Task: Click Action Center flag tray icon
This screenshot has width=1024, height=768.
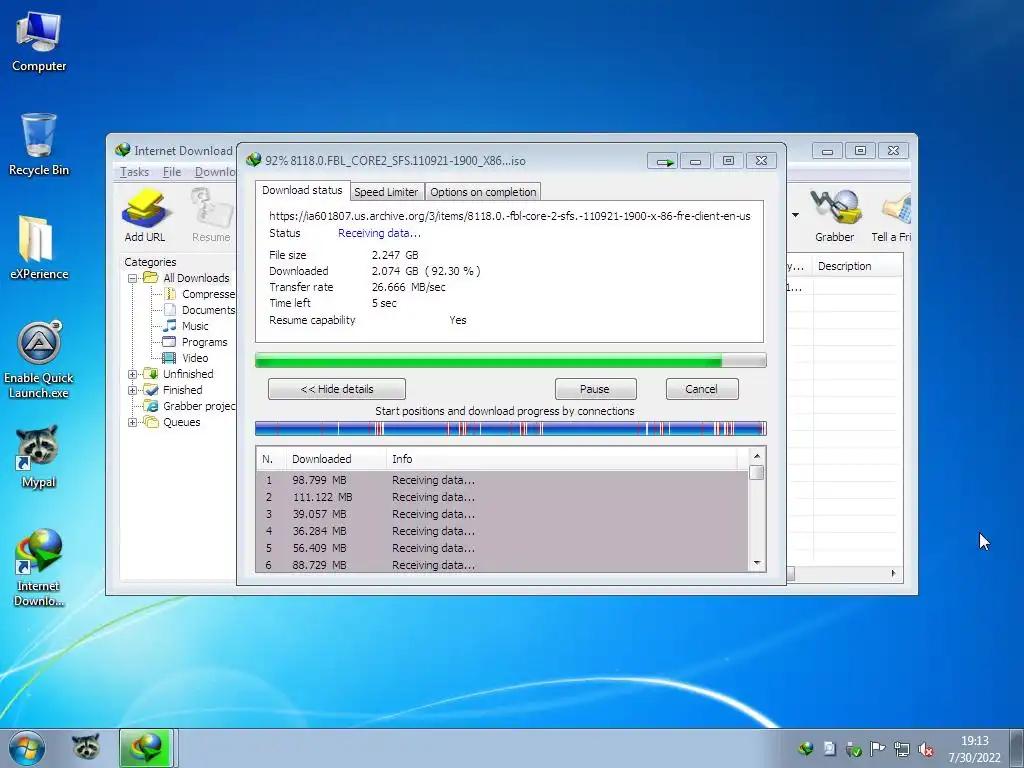Action: (877, 749)
